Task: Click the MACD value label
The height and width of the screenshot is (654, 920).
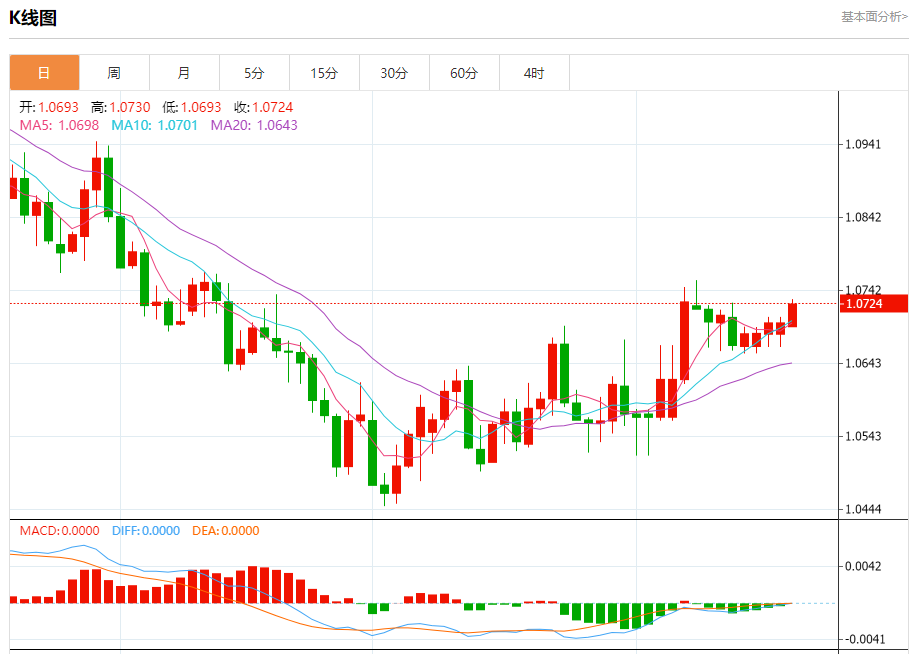Action: [x=59, y=531]
